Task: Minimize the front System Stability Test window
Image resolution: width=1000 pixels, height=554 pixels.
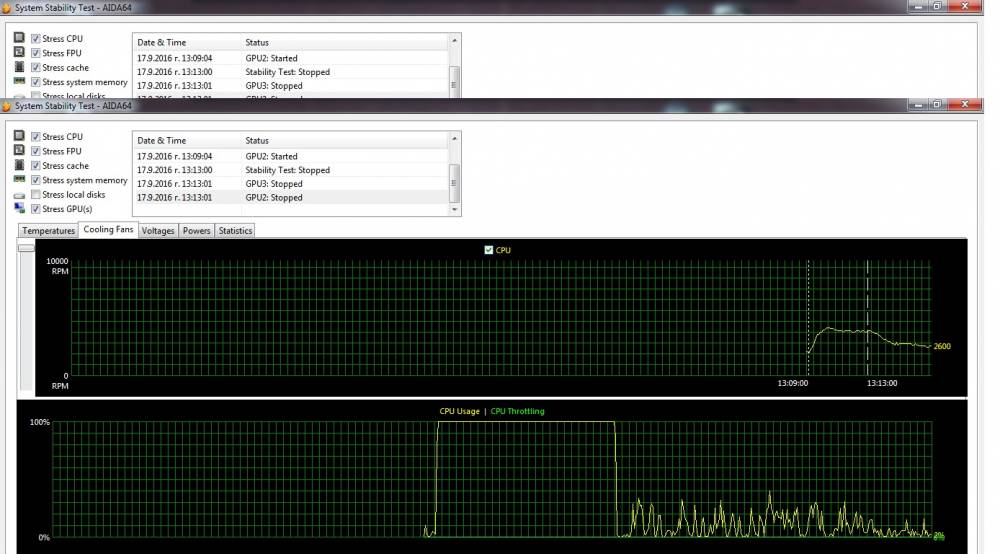Action: (x=918, y=105)
